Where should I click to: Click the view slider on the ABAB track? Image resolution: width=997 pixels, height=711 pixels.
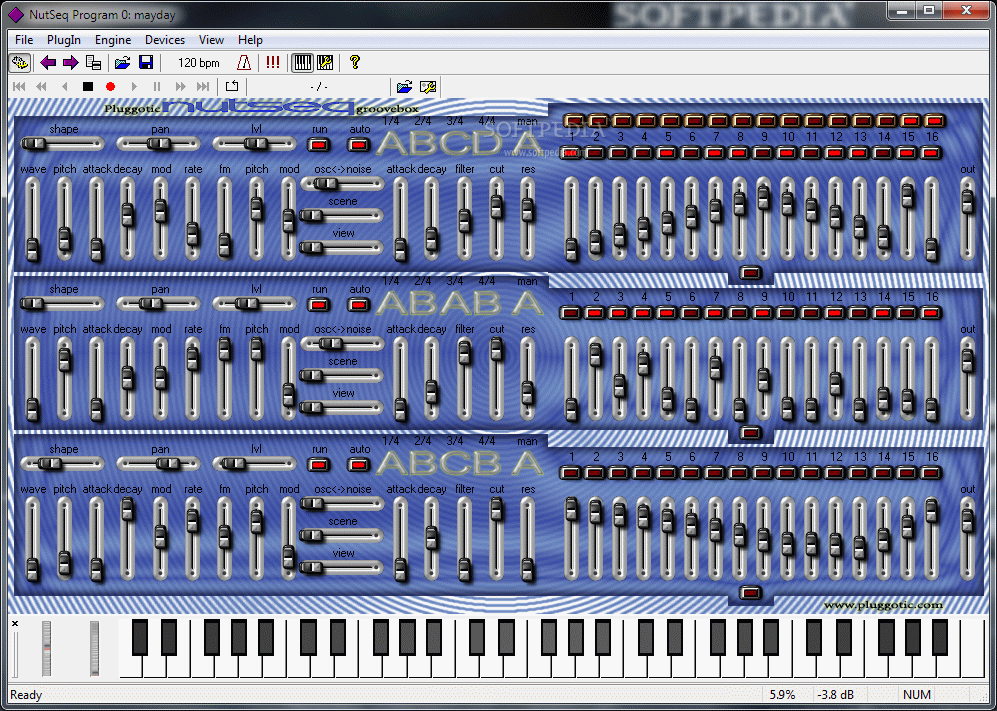click(x=342, y=408)
